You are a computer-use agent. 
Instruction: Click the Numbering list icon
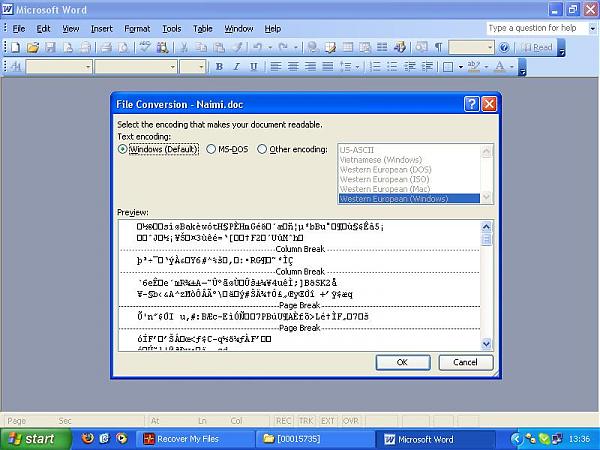[x=375, y=67]
